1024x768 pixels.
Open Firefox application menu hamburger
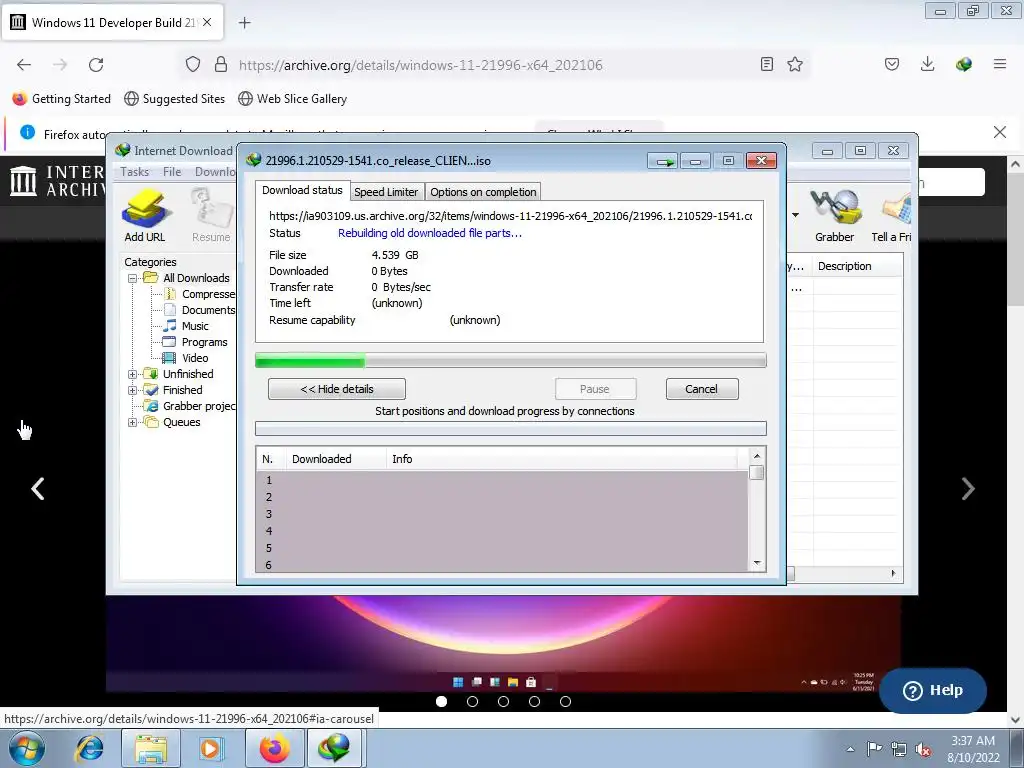(999, 64)
